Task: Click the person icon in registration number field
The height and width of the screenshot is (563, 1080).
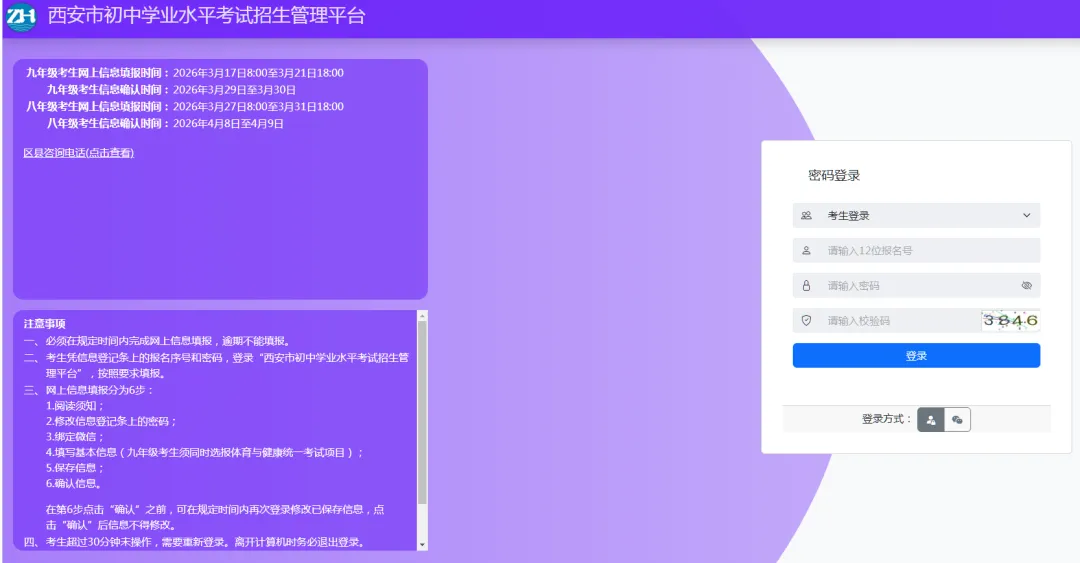Action: (806, 251)
